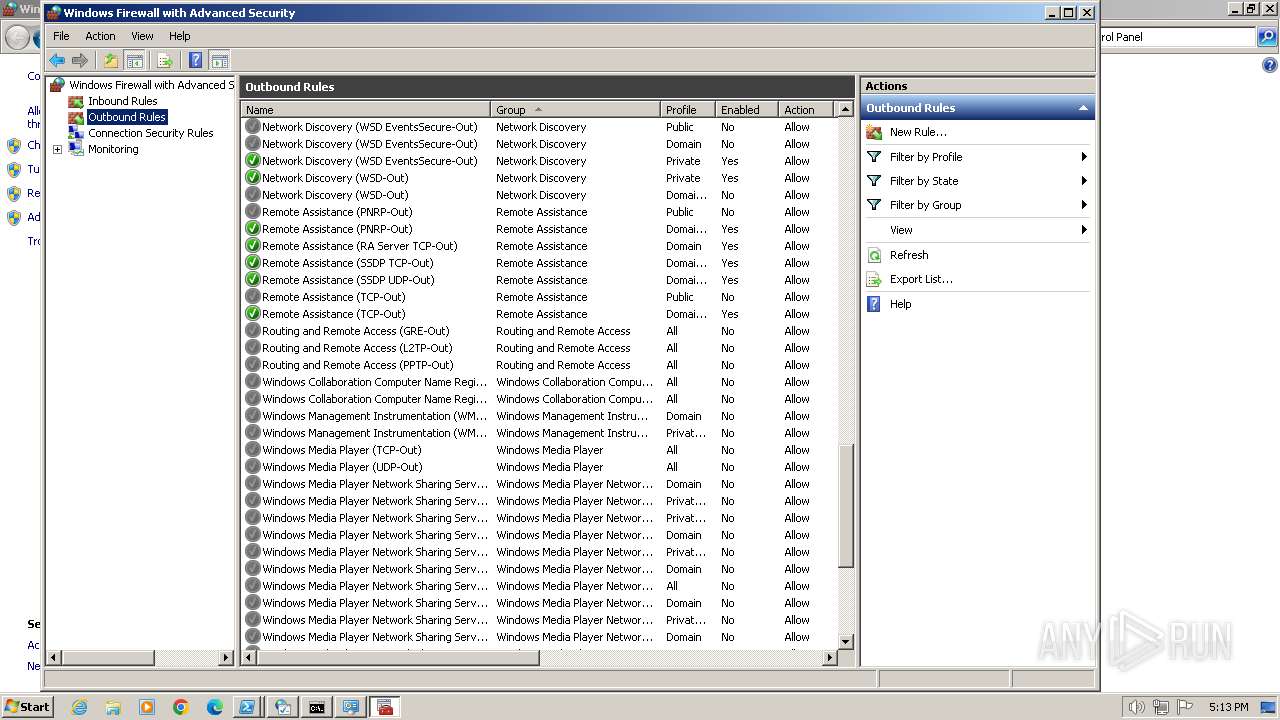The image size is (1280, 720).
Task: Click rules list horizontal scrollbar right arrow
Action: coord(829,657)
